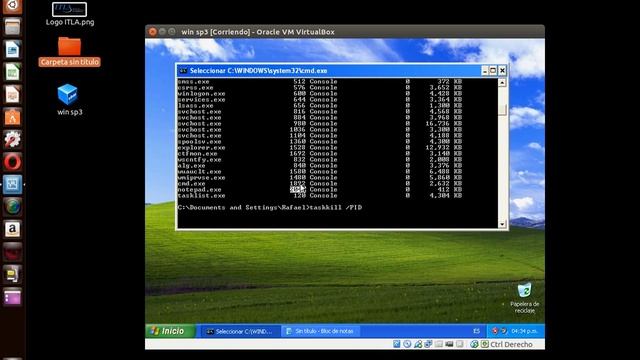Viewport: 640px width, 360px height.
Task: Click the 'spoolsv.exe' process row
Action: [x=320, y=141]
